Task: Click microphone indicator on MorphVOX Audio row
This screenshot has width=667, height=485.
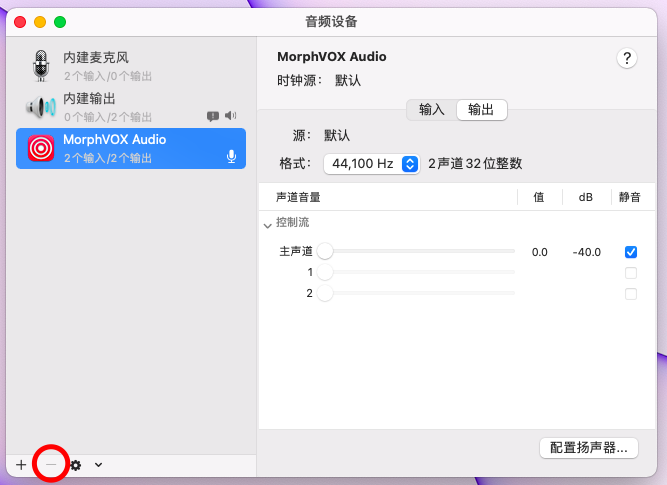Action: 231,156
